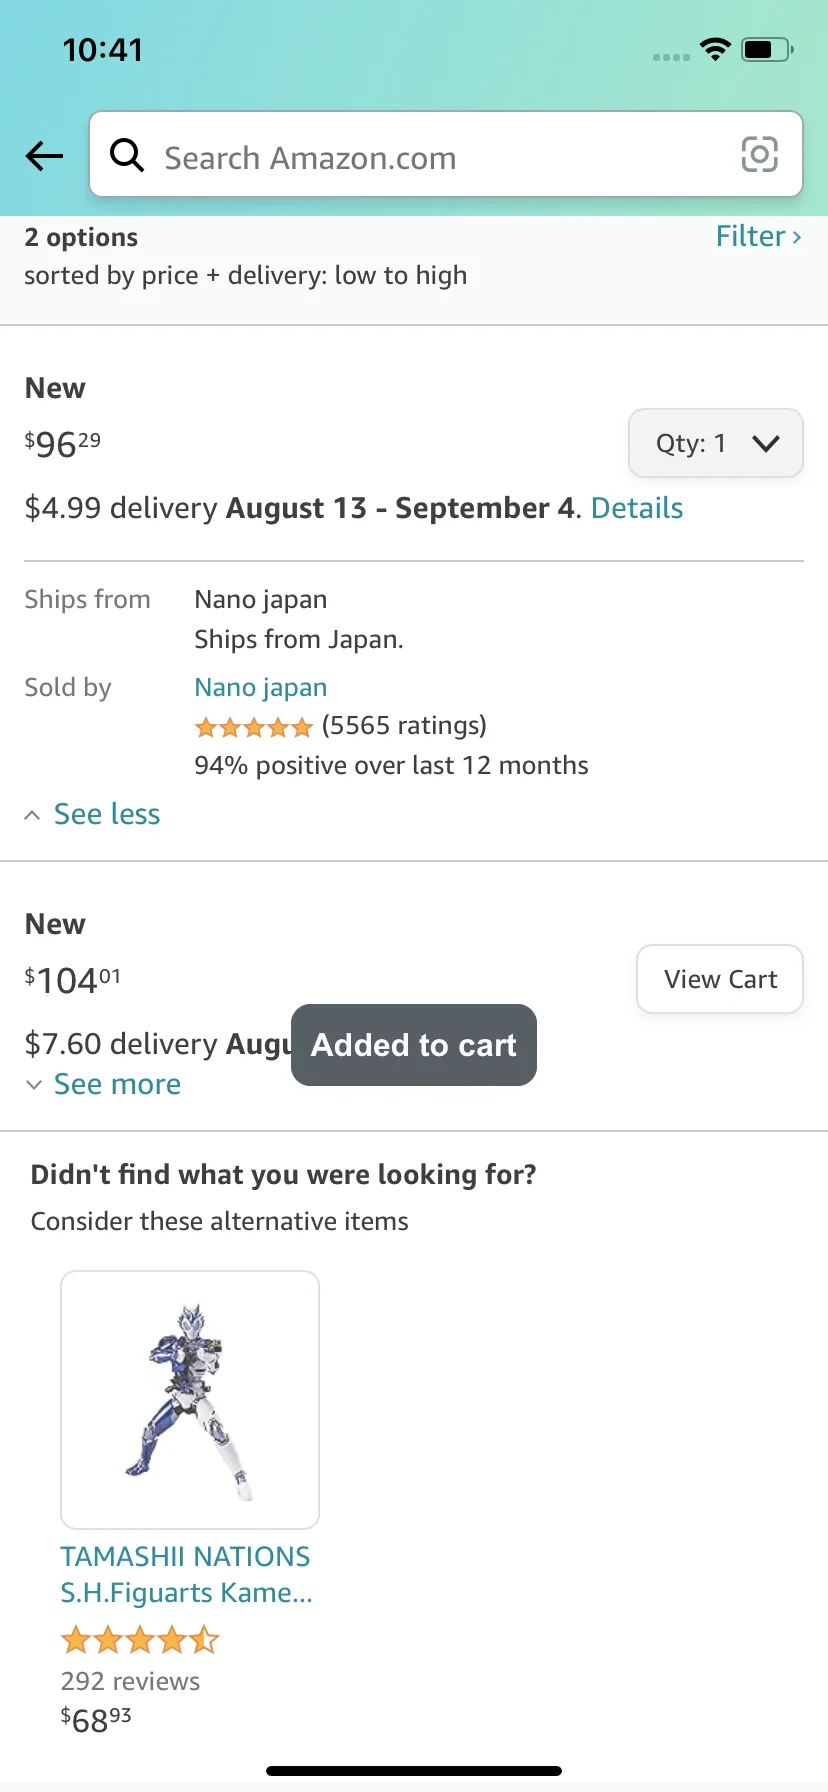
Task: Tap the Added to cart toast
Action: (x=414, y=1045)
